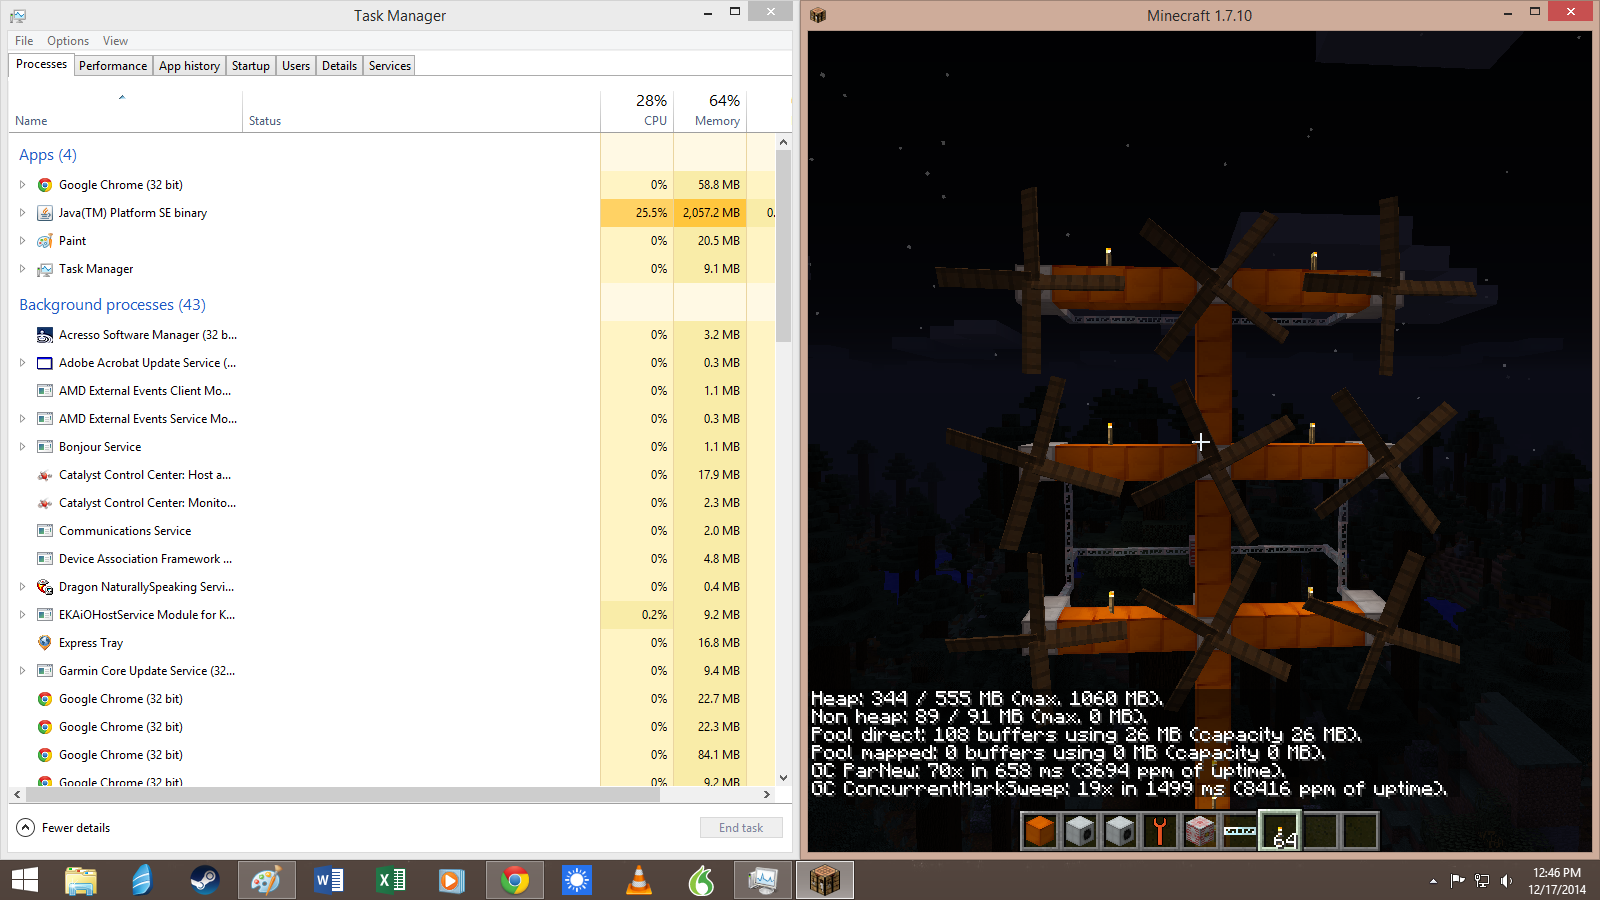Select the orange block hotbar slot
This screenshot has width=1600, height=900.
[x=1040, y=831]
